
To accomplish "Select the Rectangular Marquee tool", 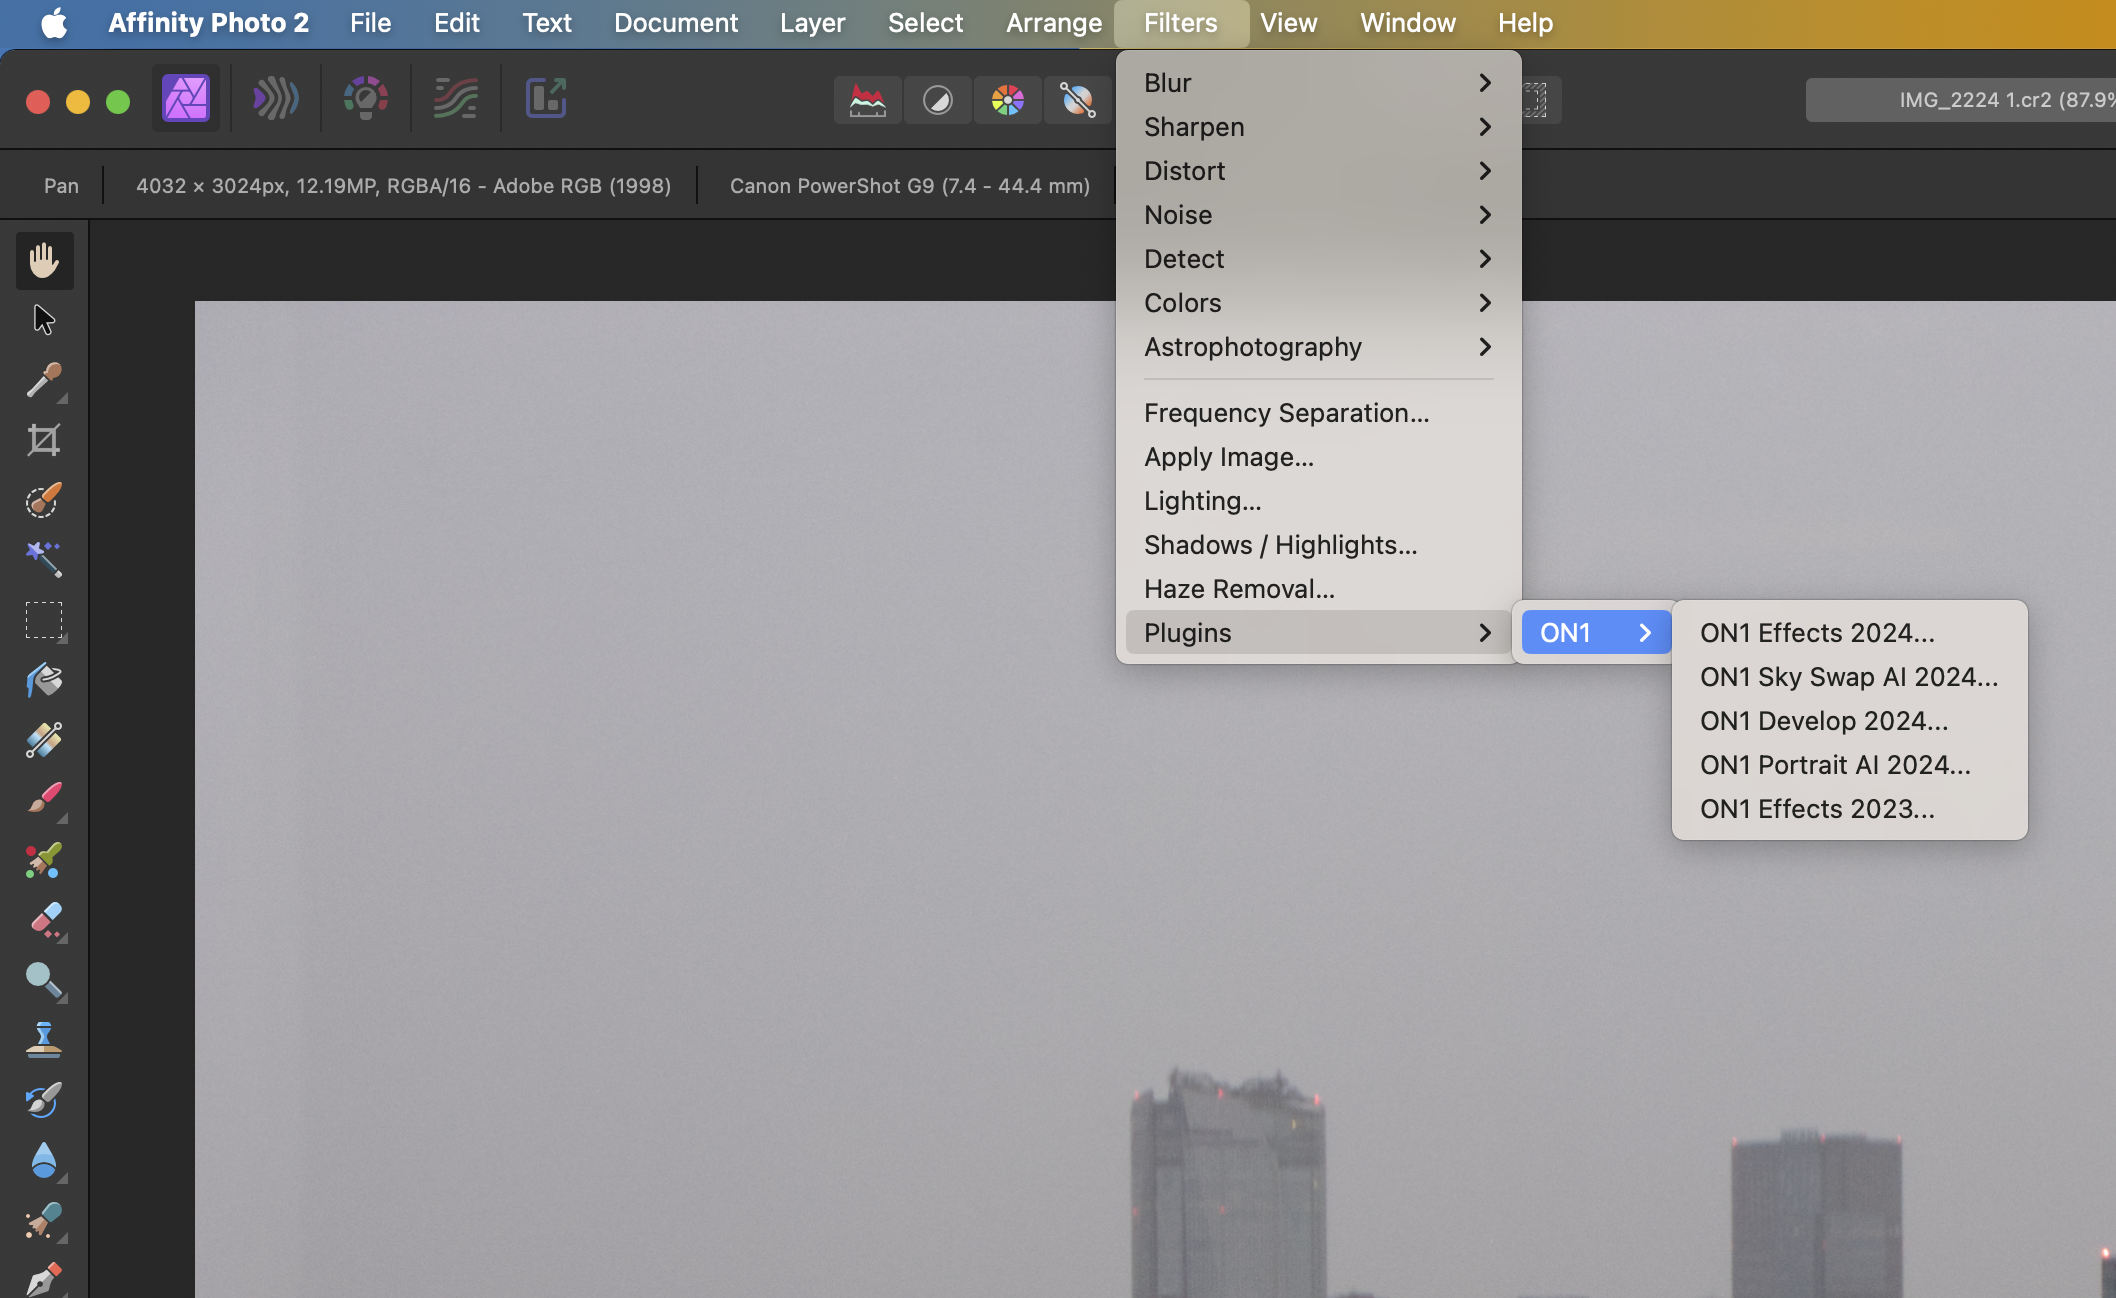I will tap(44, 620).
